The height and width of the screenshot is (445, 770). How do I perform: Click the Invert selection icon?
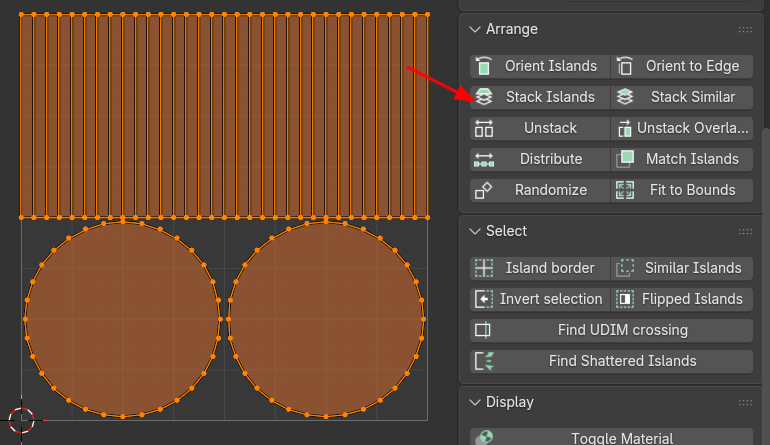tap(484, 299)
